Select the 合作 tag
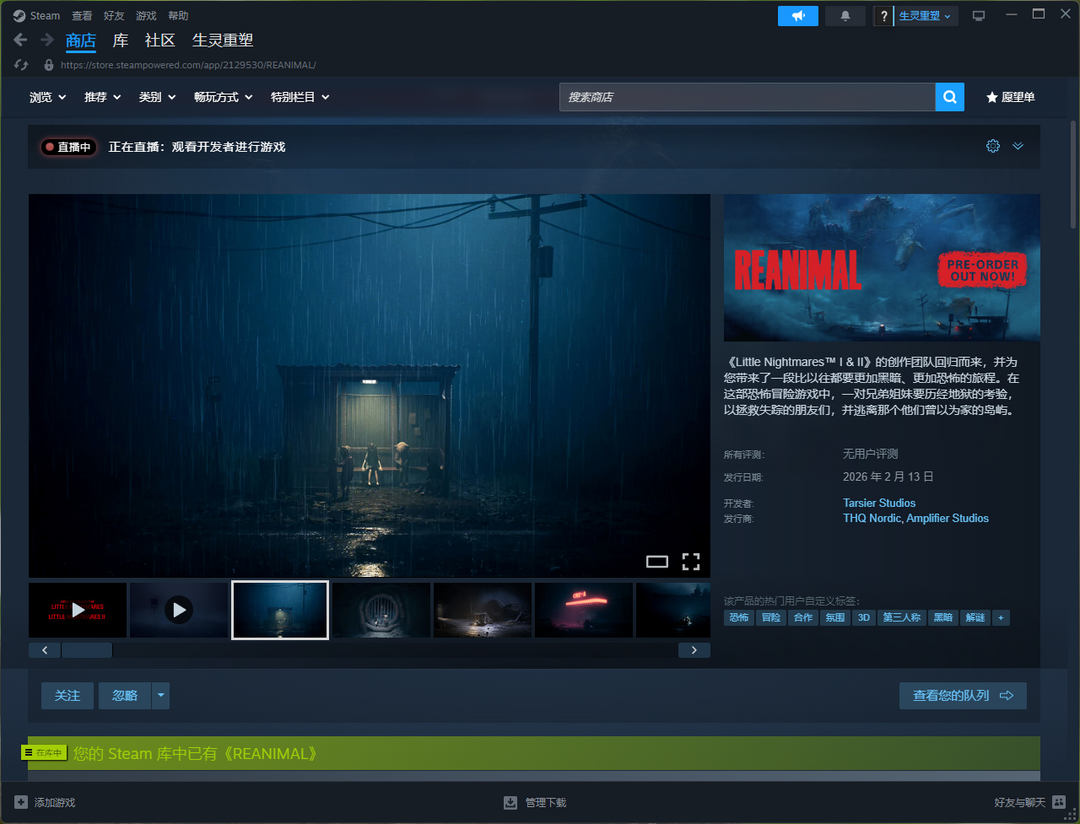The height and width of the screenshot is (824, 1080). click(x=803, y=618)
